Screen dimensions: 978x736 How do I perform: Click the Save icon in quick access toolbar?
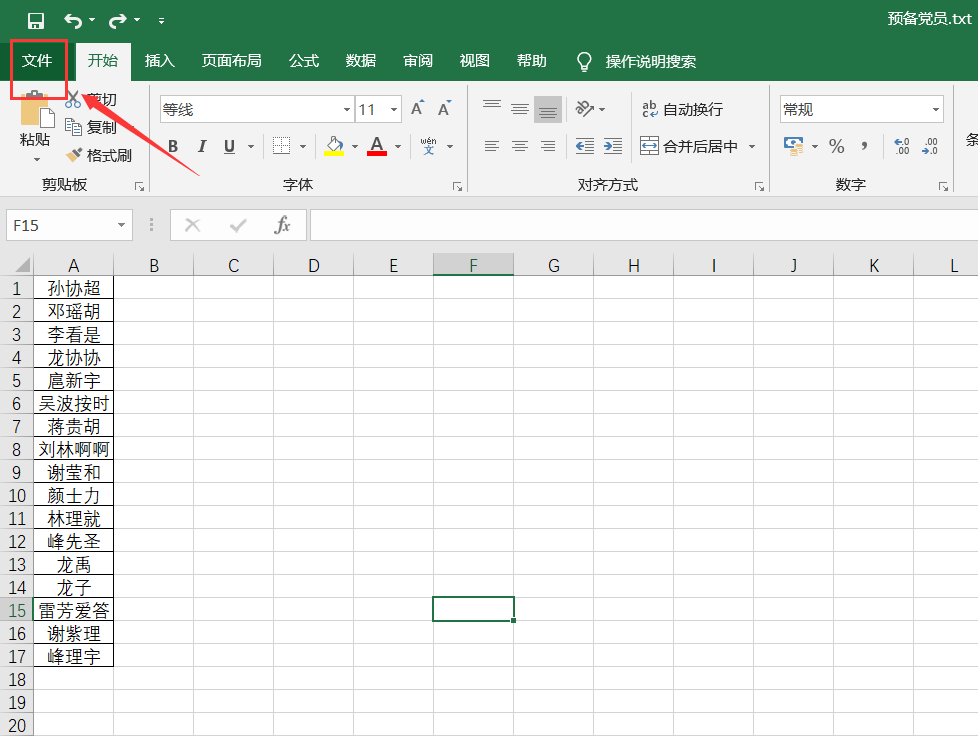[x=36, y=21]
